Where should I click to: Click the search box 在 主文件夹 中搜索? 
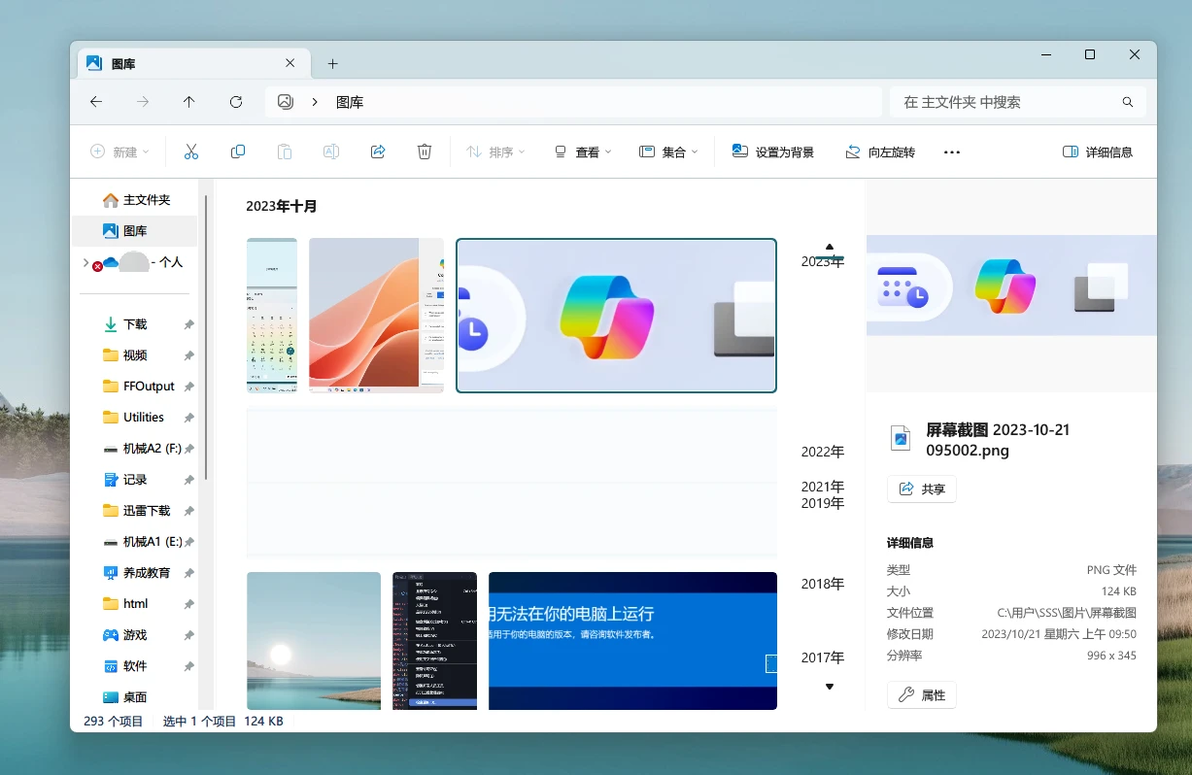(x=1017, y=102)
